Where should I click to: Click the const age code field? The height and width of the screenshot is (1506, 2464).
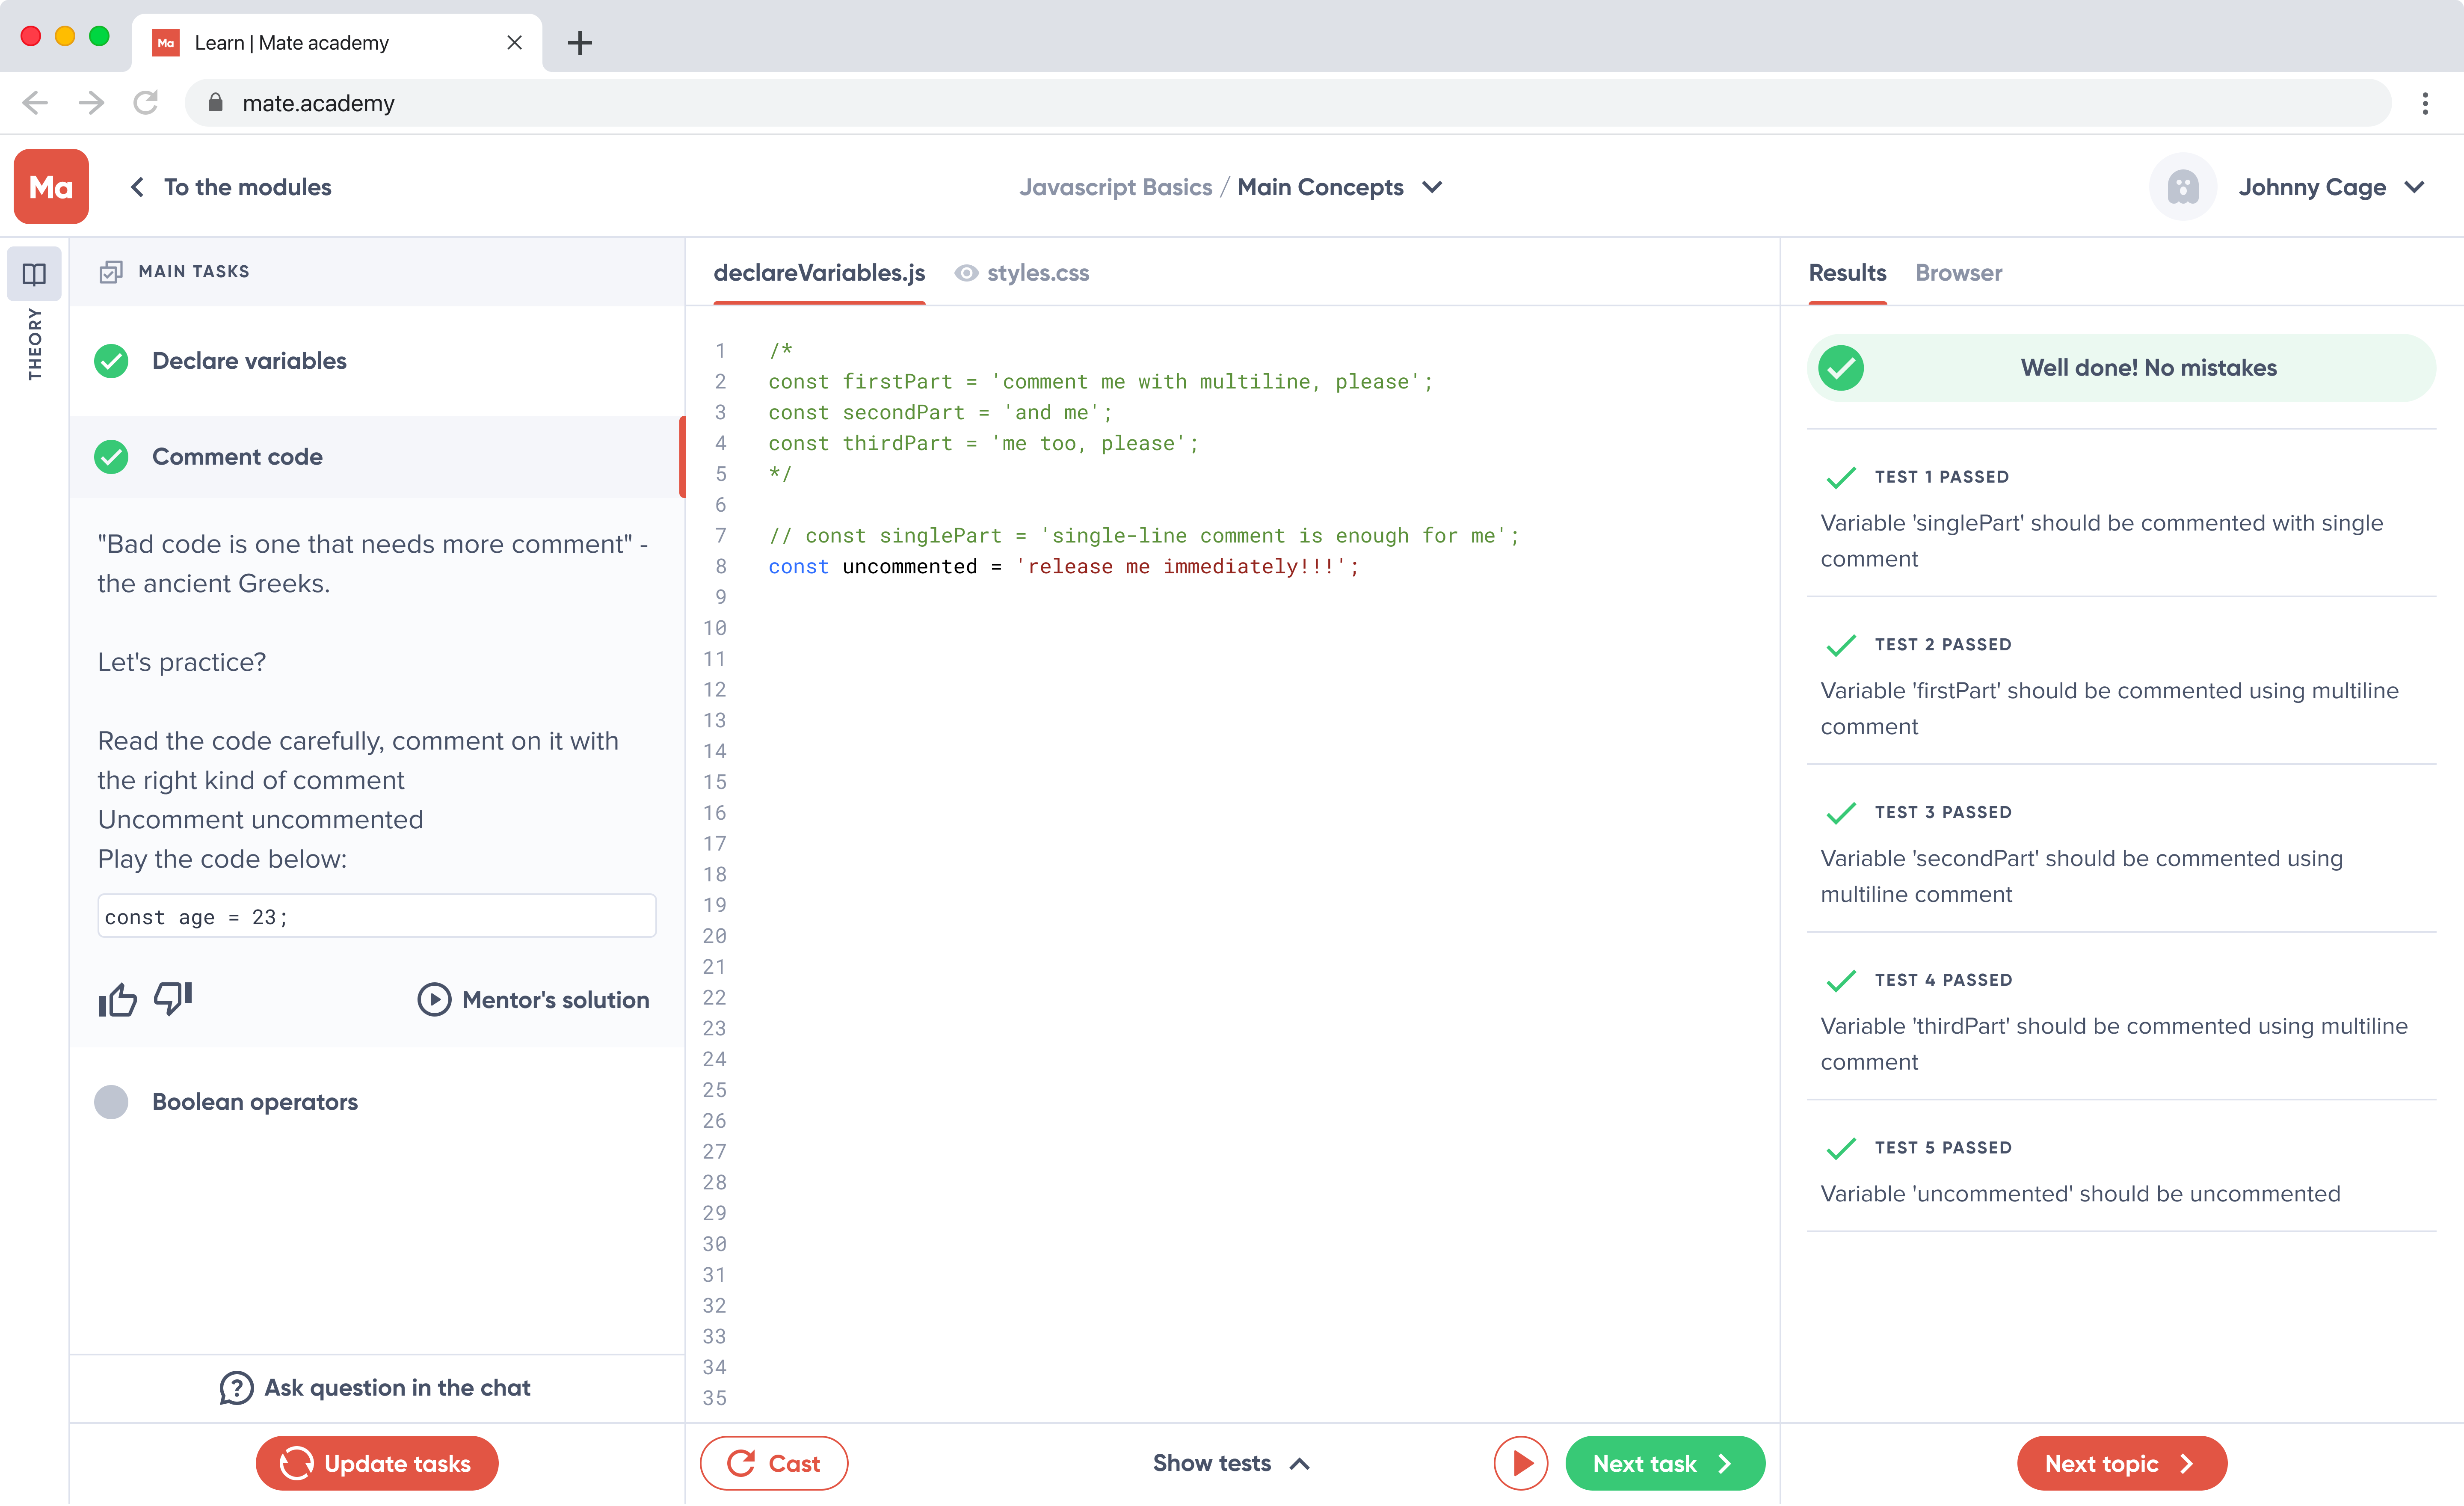tap(377, 916)
